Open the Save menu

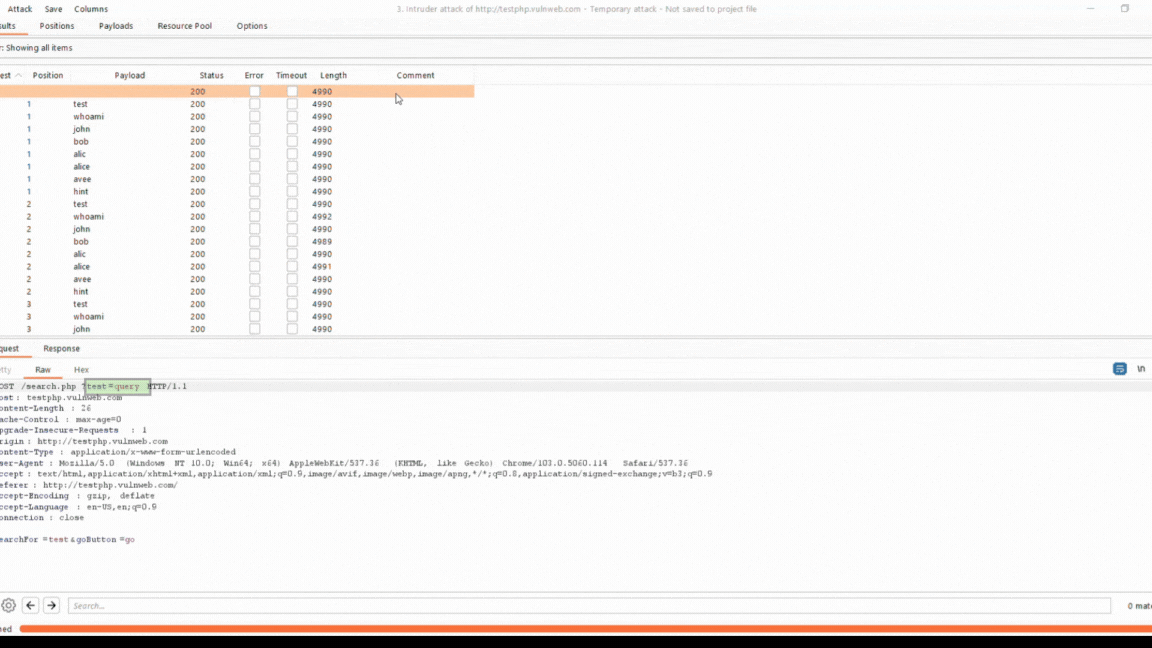[x=53, y=9]
